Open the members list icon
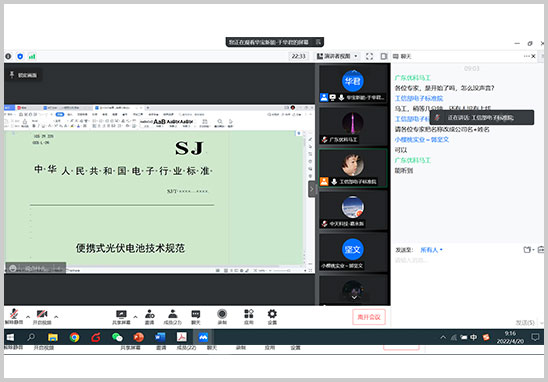The image size is (548, 382). [x=173, y=317]
